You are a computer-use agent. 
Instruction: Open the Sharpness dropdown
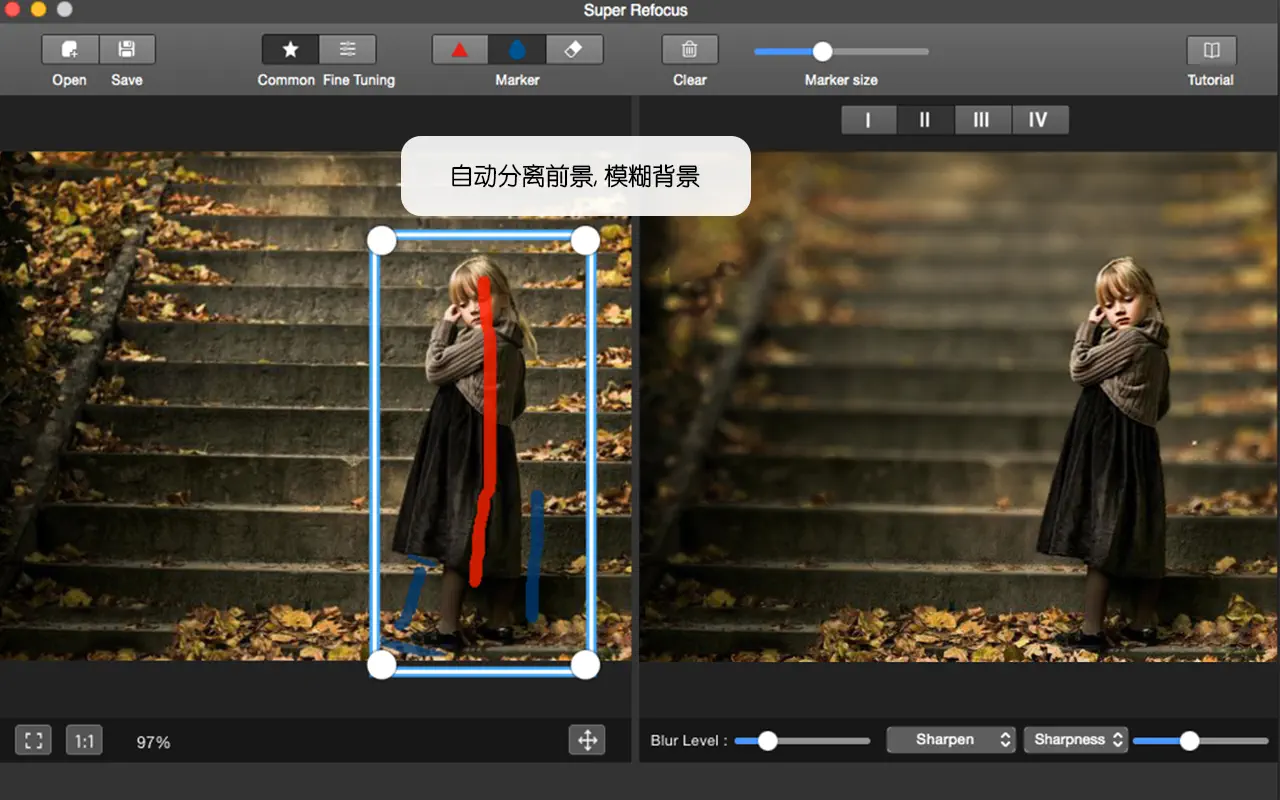click(x=1076, y=739)
